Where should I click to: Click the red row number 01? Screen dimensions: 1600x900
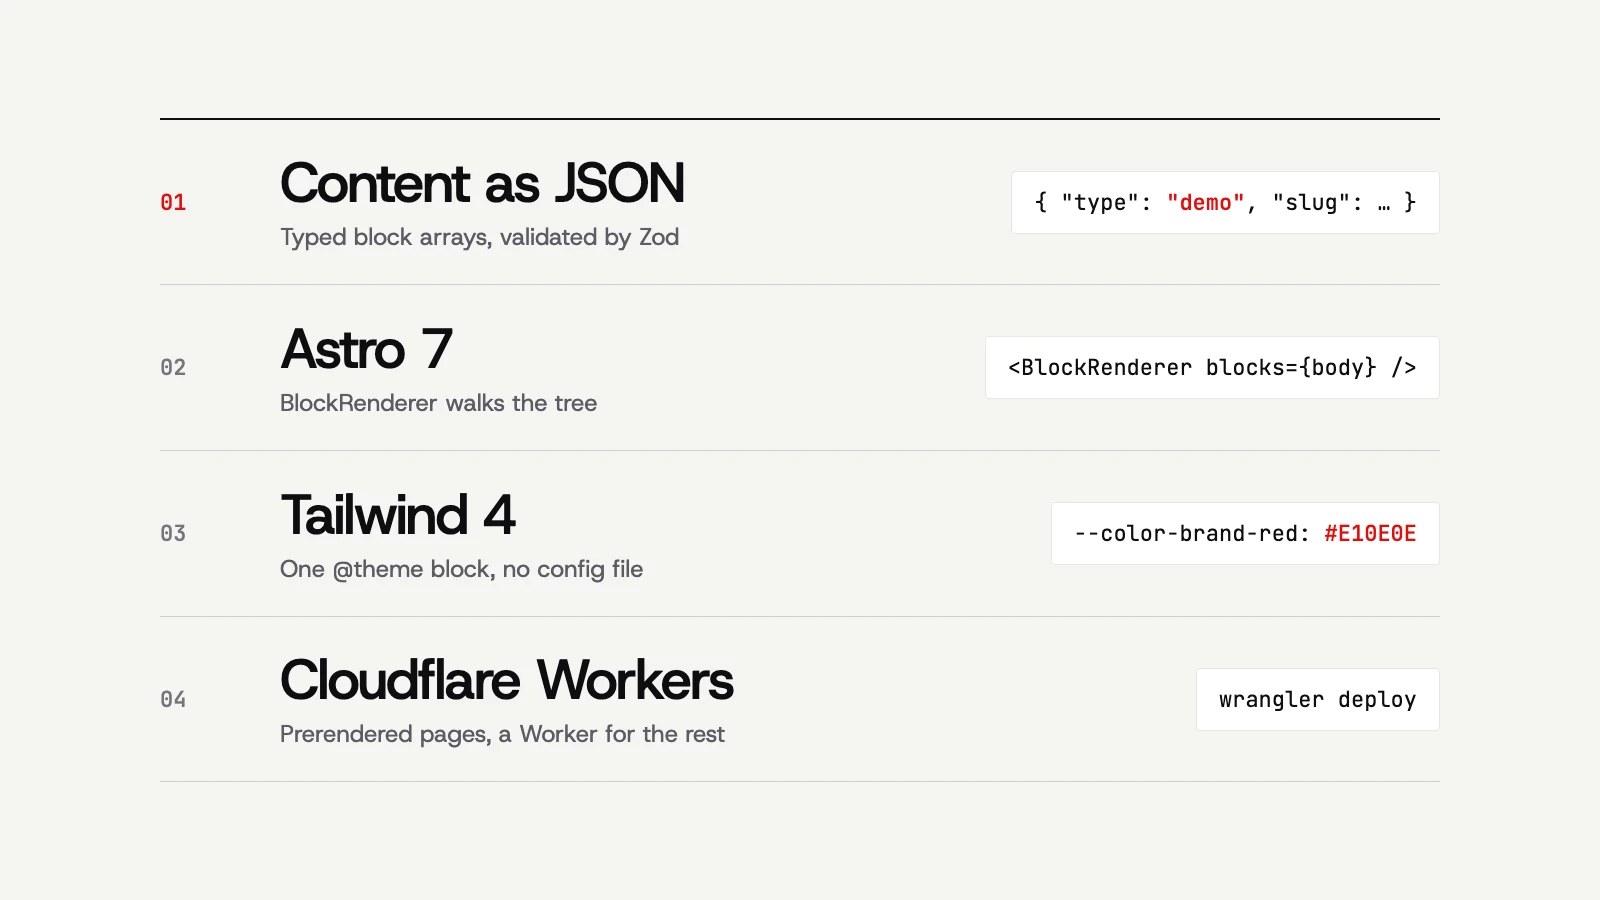click(x=173, y=203)
